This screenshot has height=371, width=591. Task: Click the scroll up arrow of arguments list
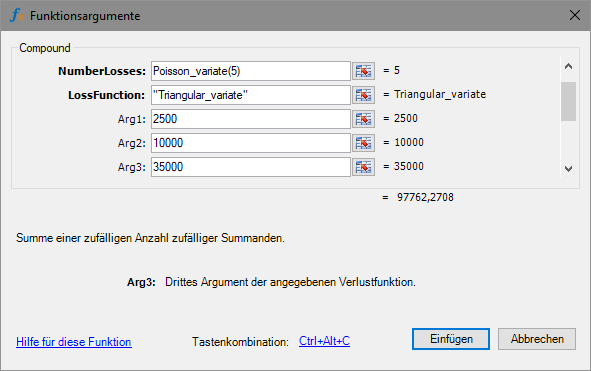tap(568, 67)
